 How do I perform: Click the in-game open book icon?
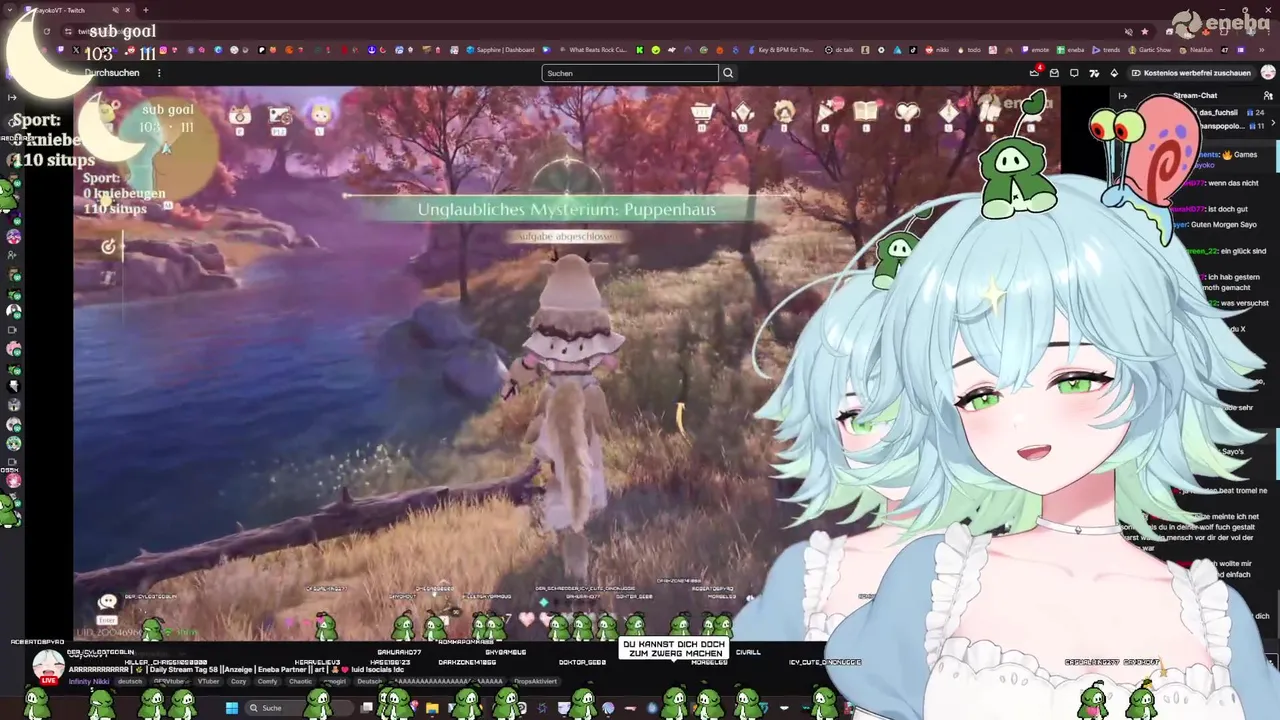pyautogui.click(x=866, y=112)
